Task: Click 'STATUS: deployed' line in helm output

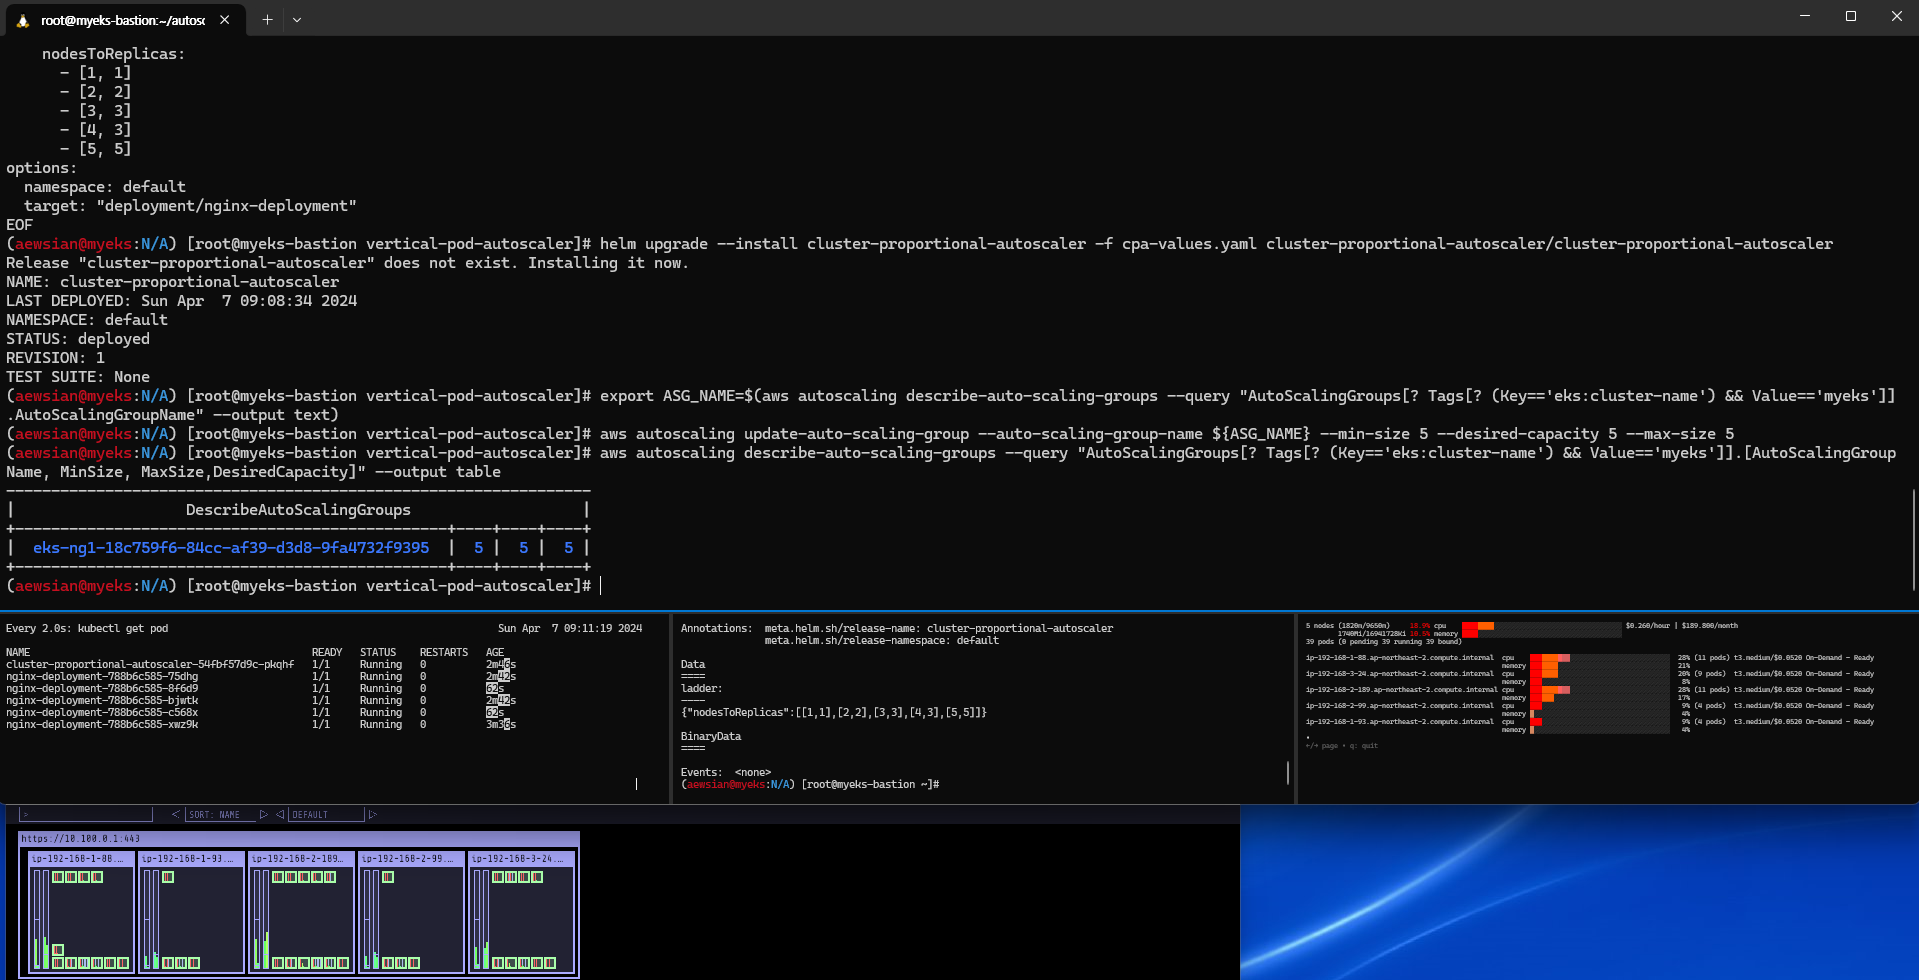Action: click(x=78, y=339)
